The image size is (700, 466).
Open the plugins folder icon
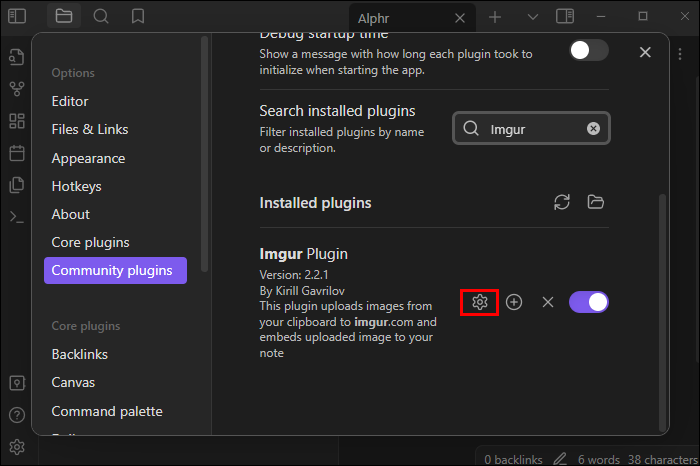pyautogui.click(x=596, y=202)
